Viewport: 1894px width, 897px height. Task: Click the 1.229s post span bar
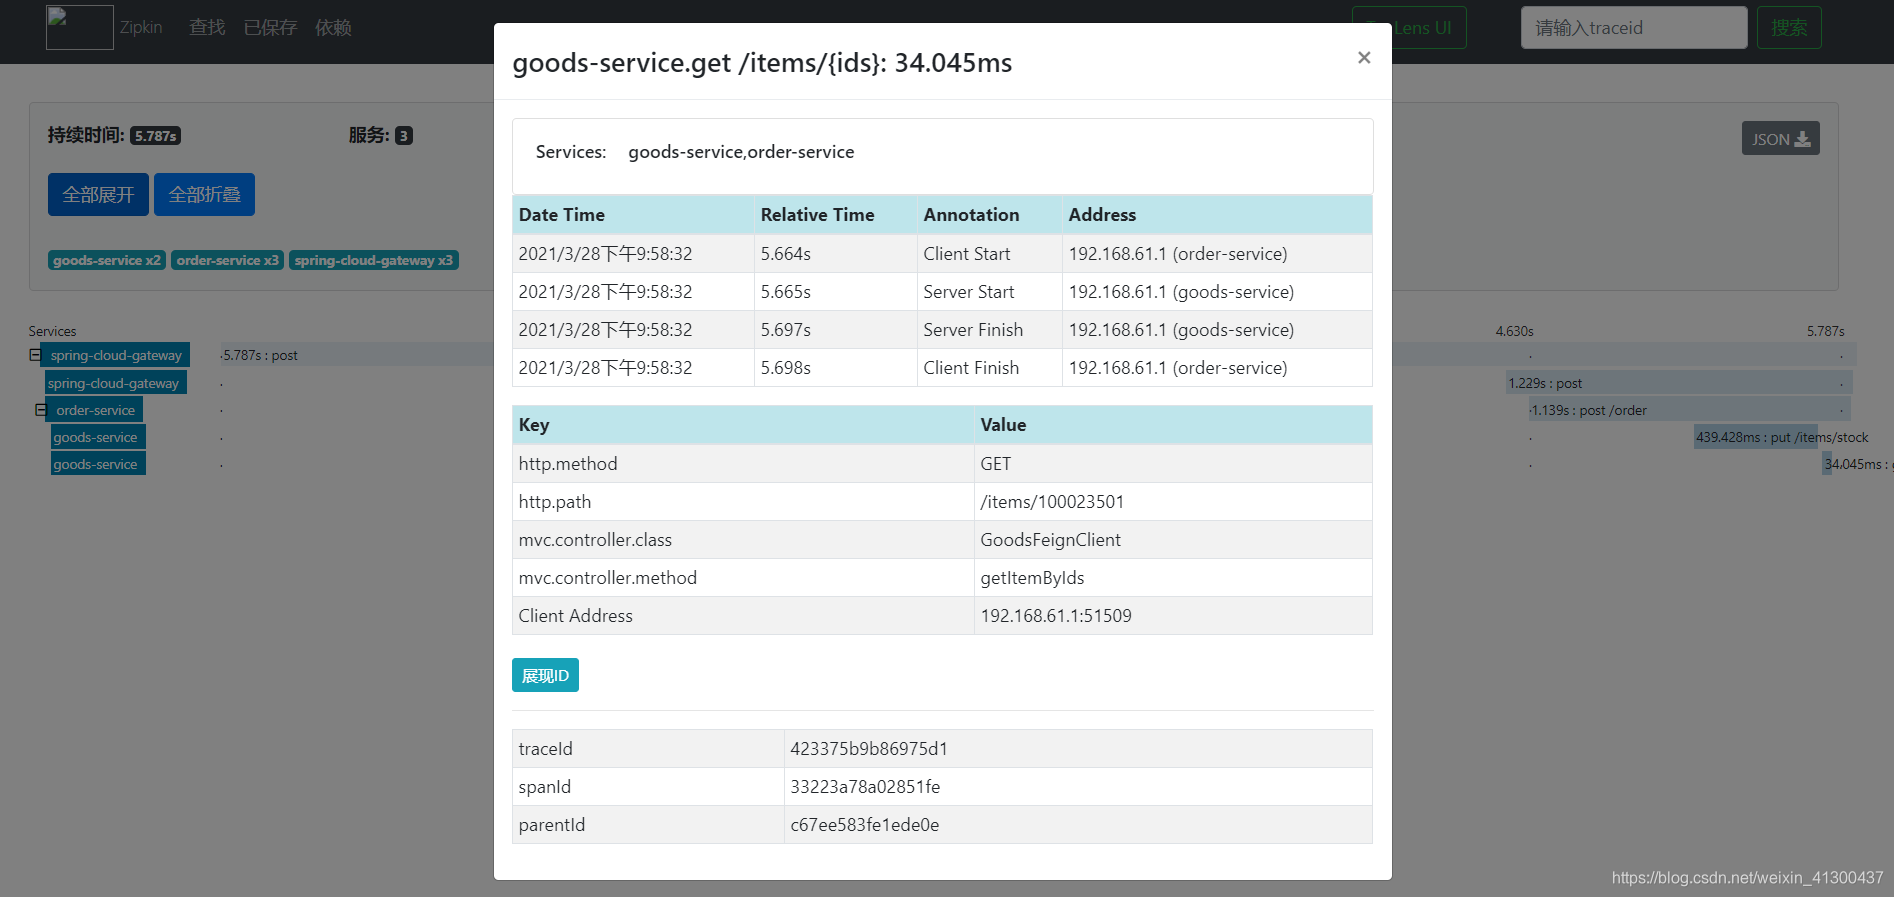(1679, 383)
